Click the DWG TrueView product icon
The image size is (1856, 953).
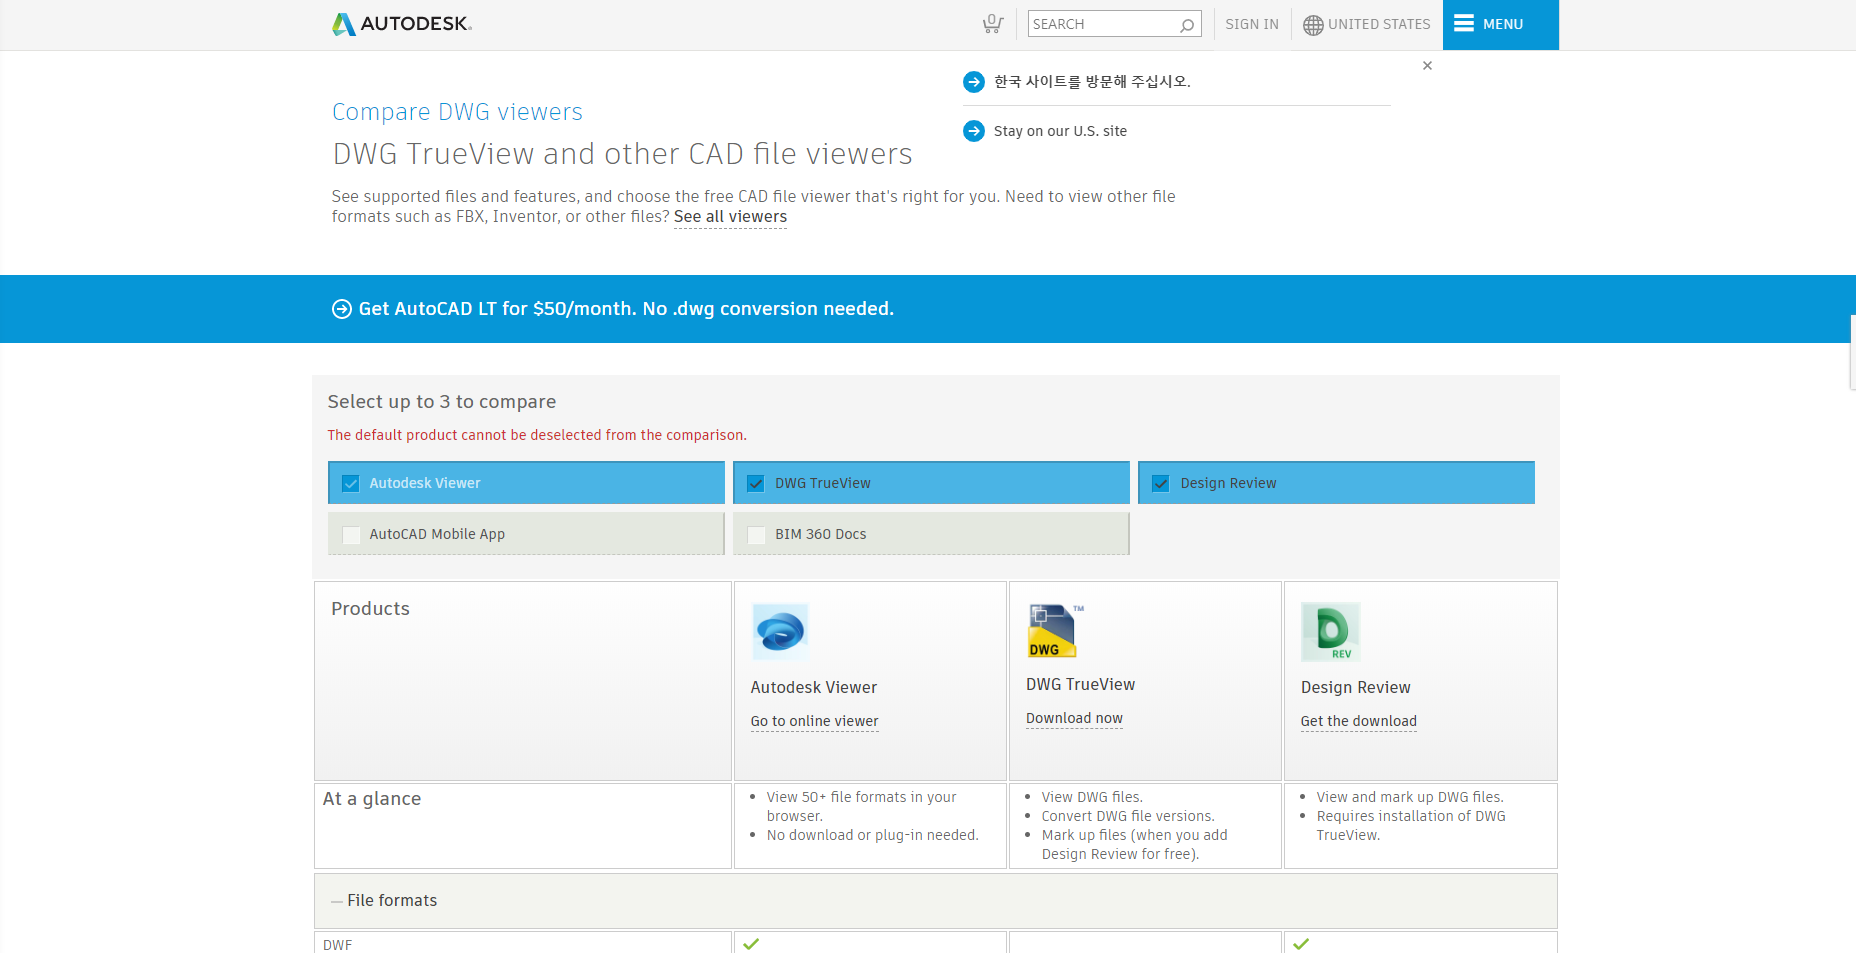1055,630
